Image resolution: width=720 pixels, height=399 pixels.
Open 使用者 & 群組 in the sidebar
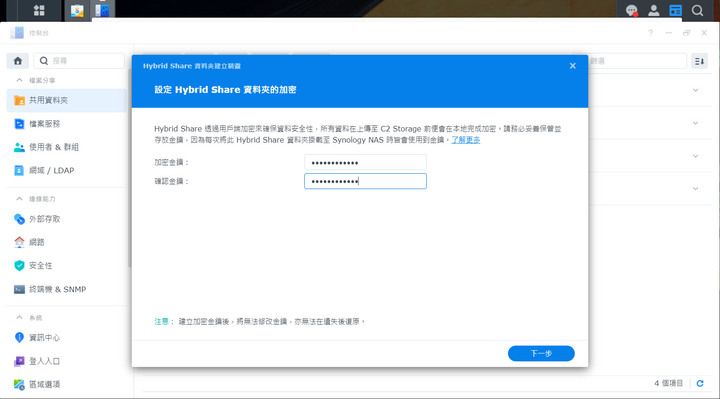click(67, 147)
